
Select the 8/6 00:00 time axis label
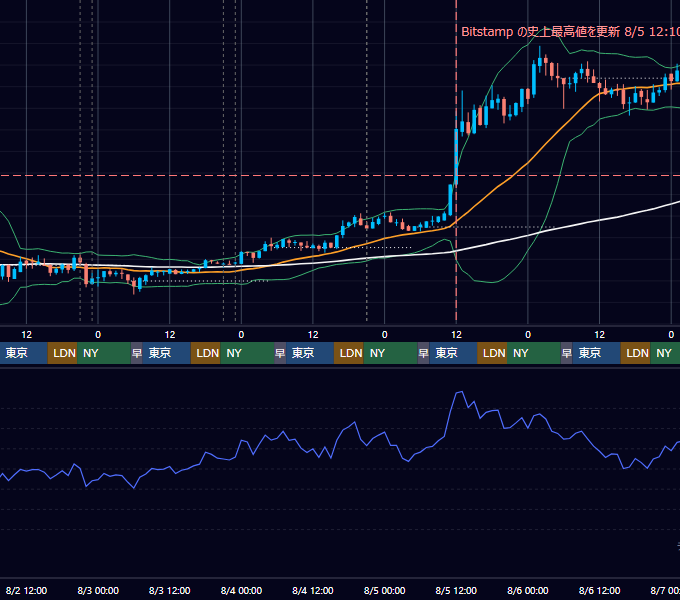[528, 590]
